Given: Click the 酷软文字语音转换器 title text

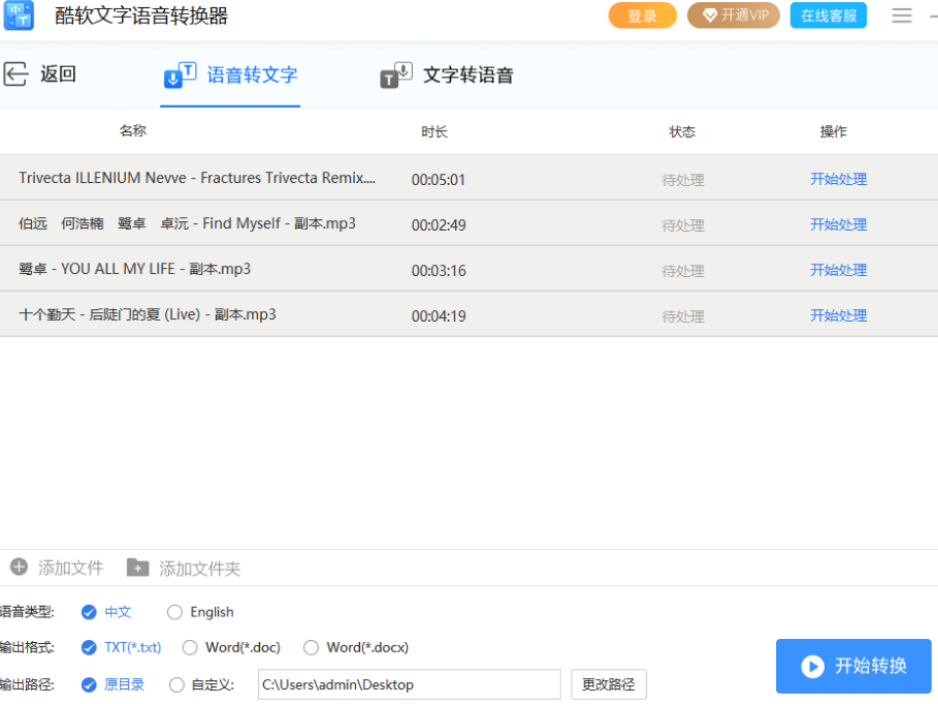Looking at the screenshot, I should coord(141,16).
